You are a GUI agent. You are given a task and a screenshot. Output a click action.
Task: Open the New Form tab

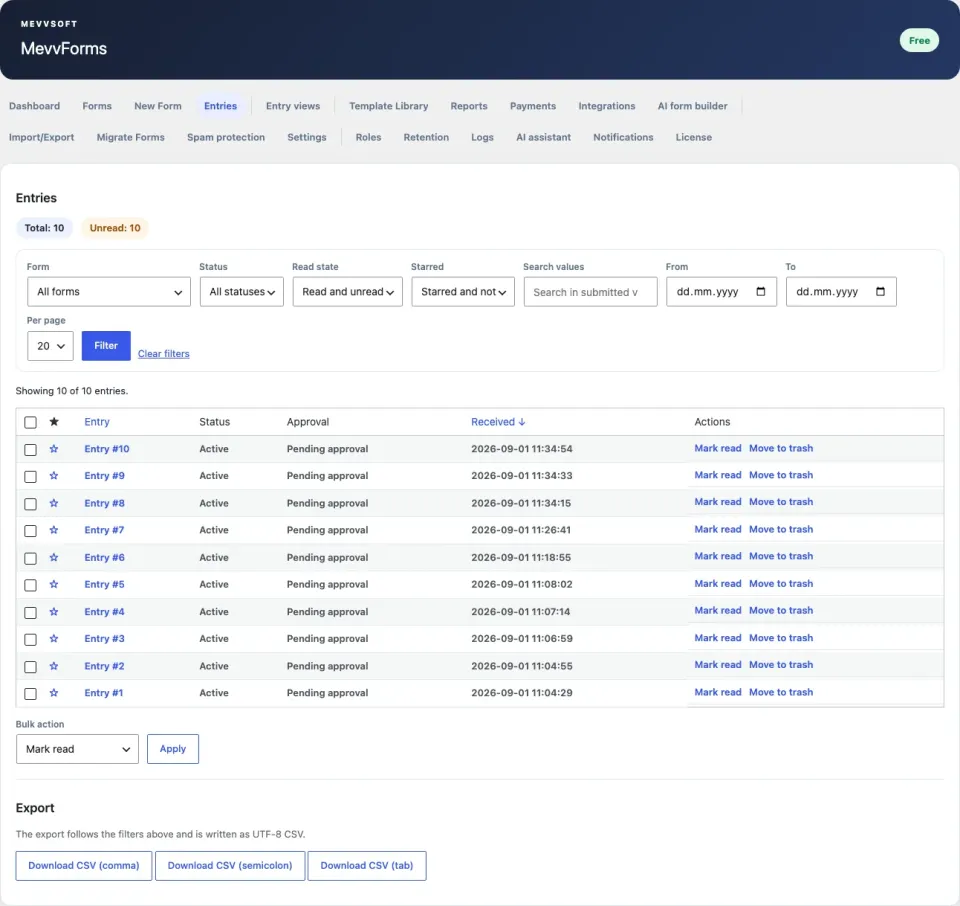click(x=158, y=106)
